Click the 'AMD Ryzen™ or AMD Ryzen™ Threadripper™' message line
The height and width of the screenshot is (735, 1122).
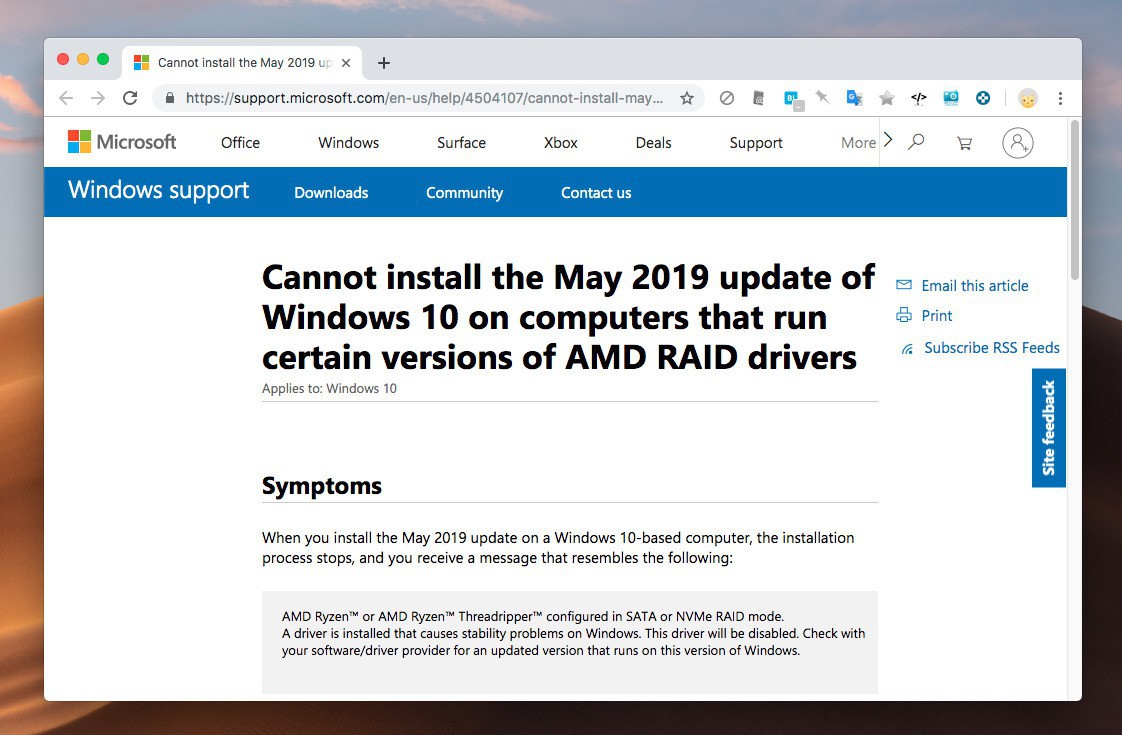click(533, 616)
